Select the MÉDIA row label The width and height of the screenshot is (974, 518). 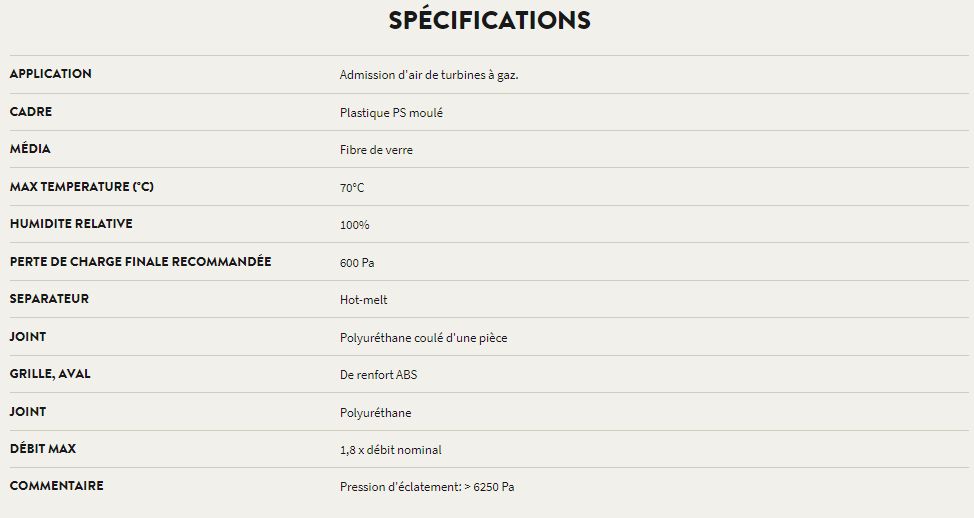(x=30, y=149)
